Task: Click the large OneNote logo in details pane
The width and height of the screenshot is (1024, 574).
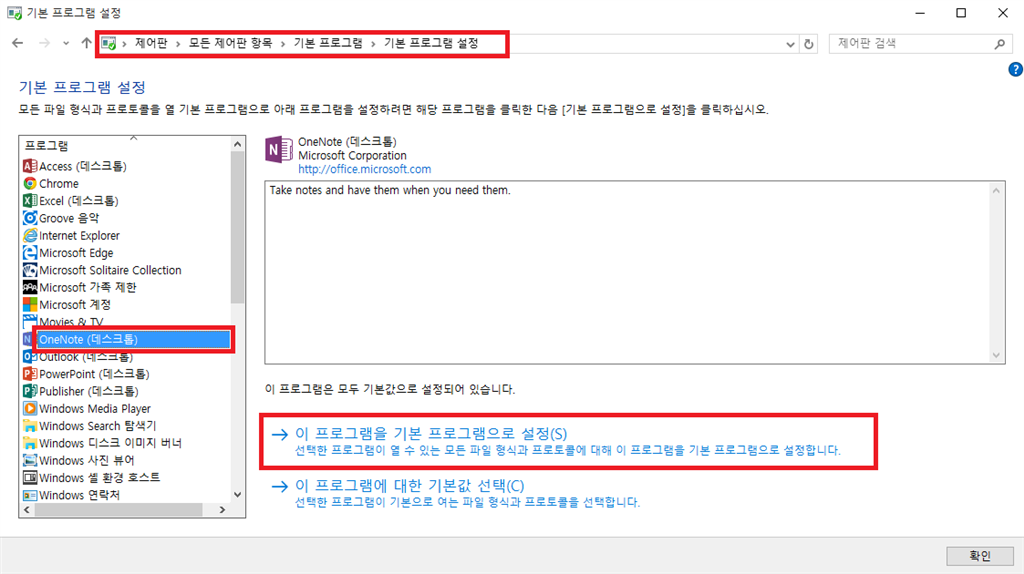Action: (279, 150)
